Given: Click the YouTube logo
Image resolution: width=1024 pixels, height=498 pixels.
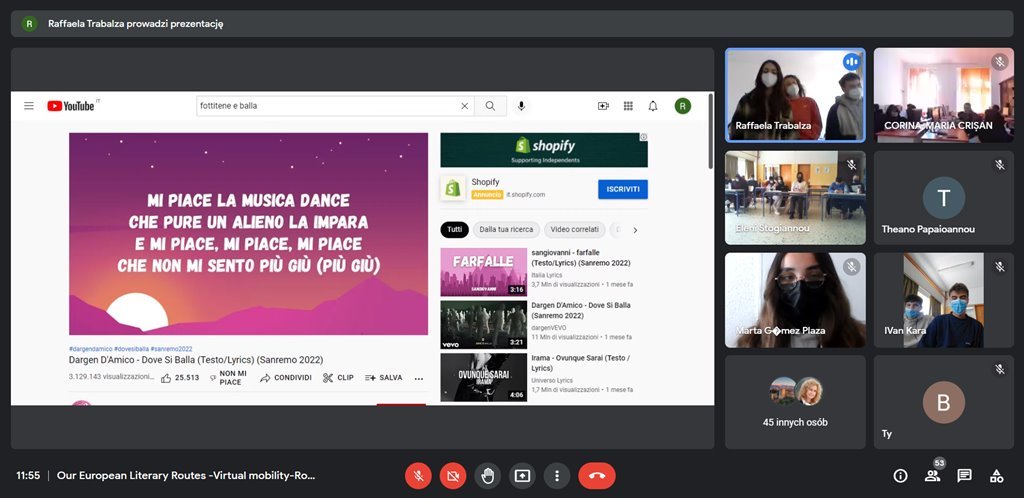Looking at the screenshot, I should 71,106.
